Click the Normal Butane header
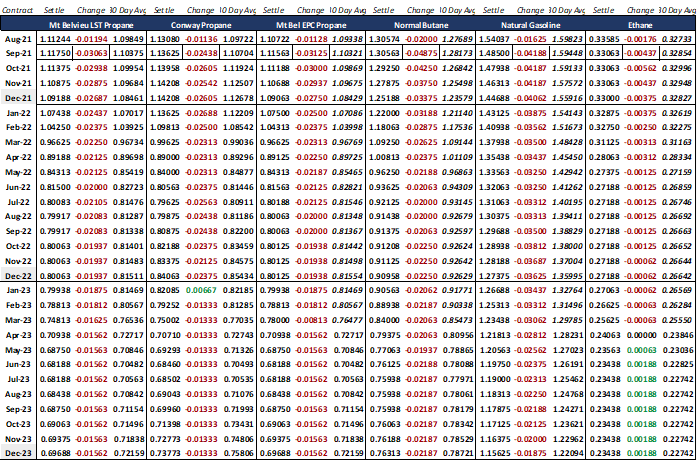697x461 pixels. (421, 25)
